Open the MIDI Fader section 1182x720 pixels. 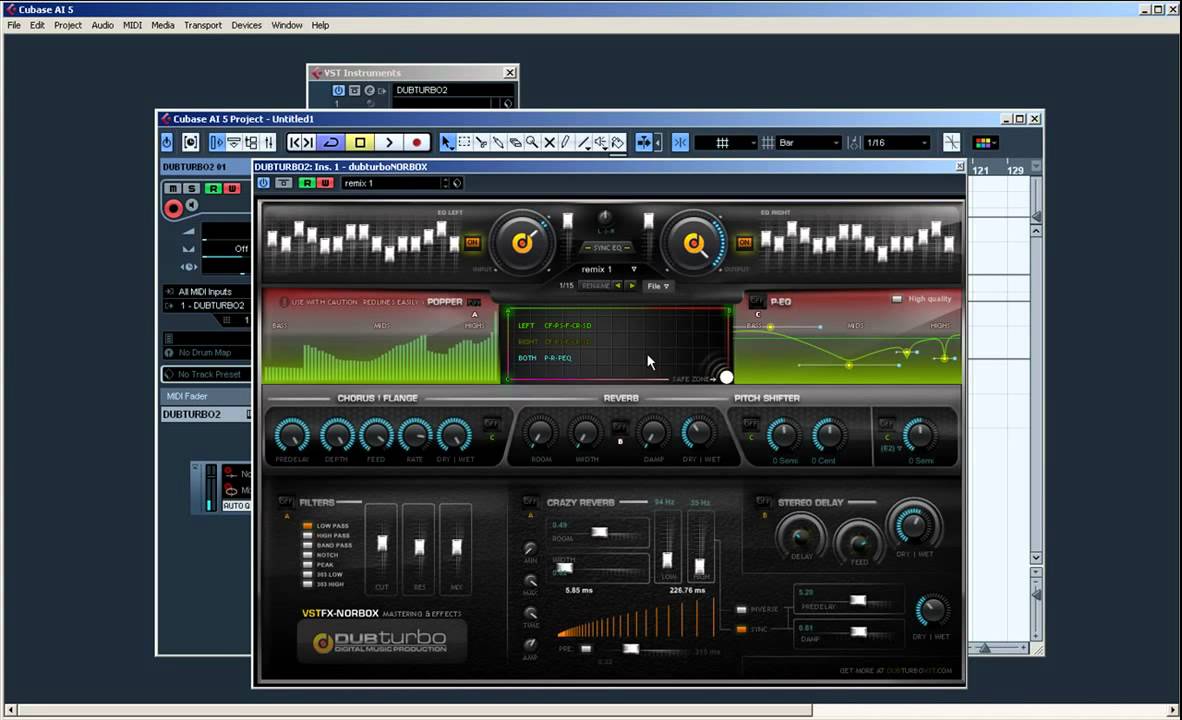pyautogui.click(x=206, y=396)
